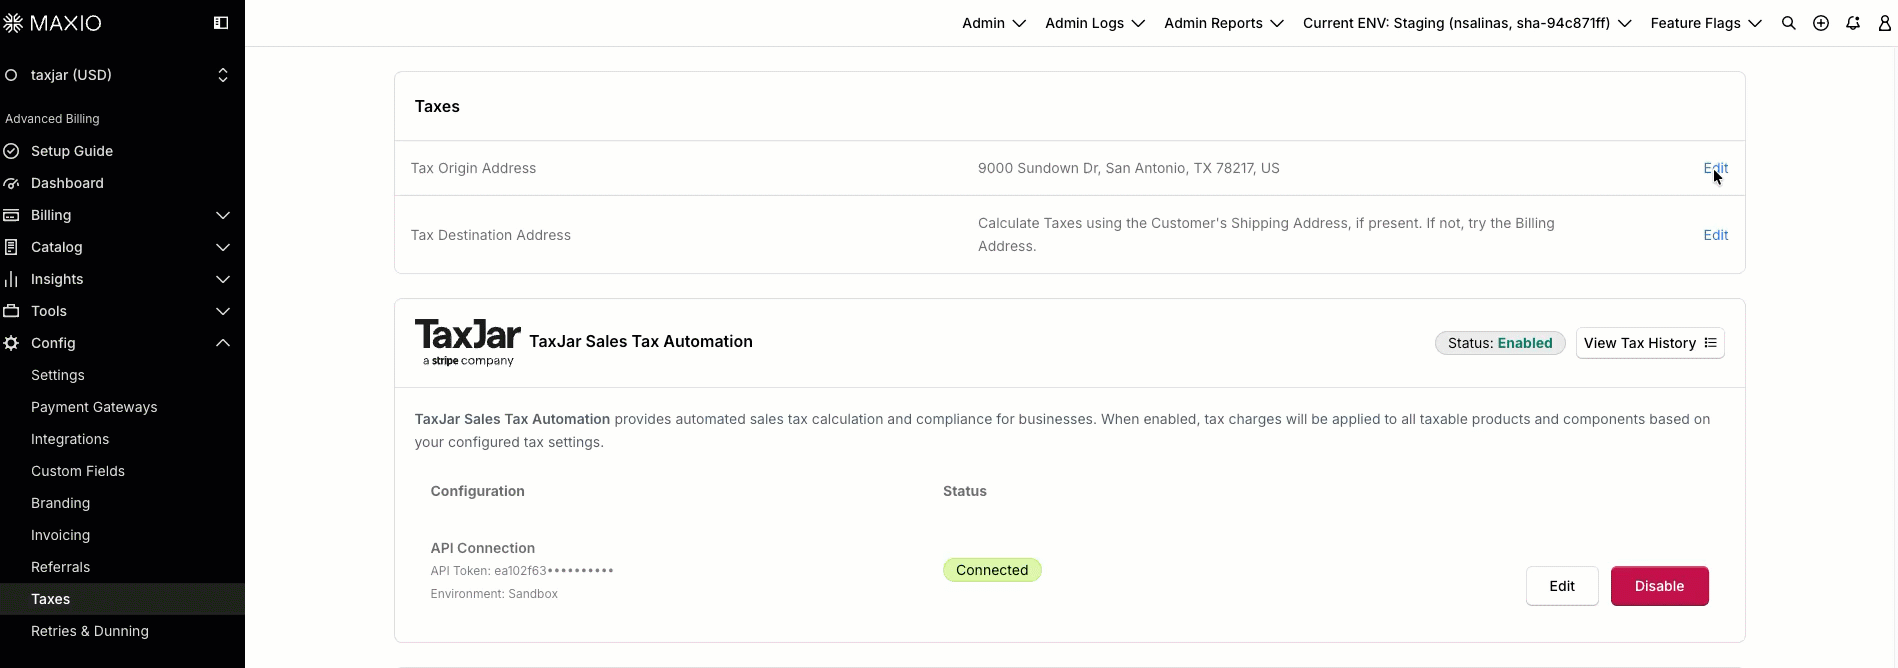1898x668 pixels.
Task: Open the Admin Reports dropdown
Action: [1224, 23]
